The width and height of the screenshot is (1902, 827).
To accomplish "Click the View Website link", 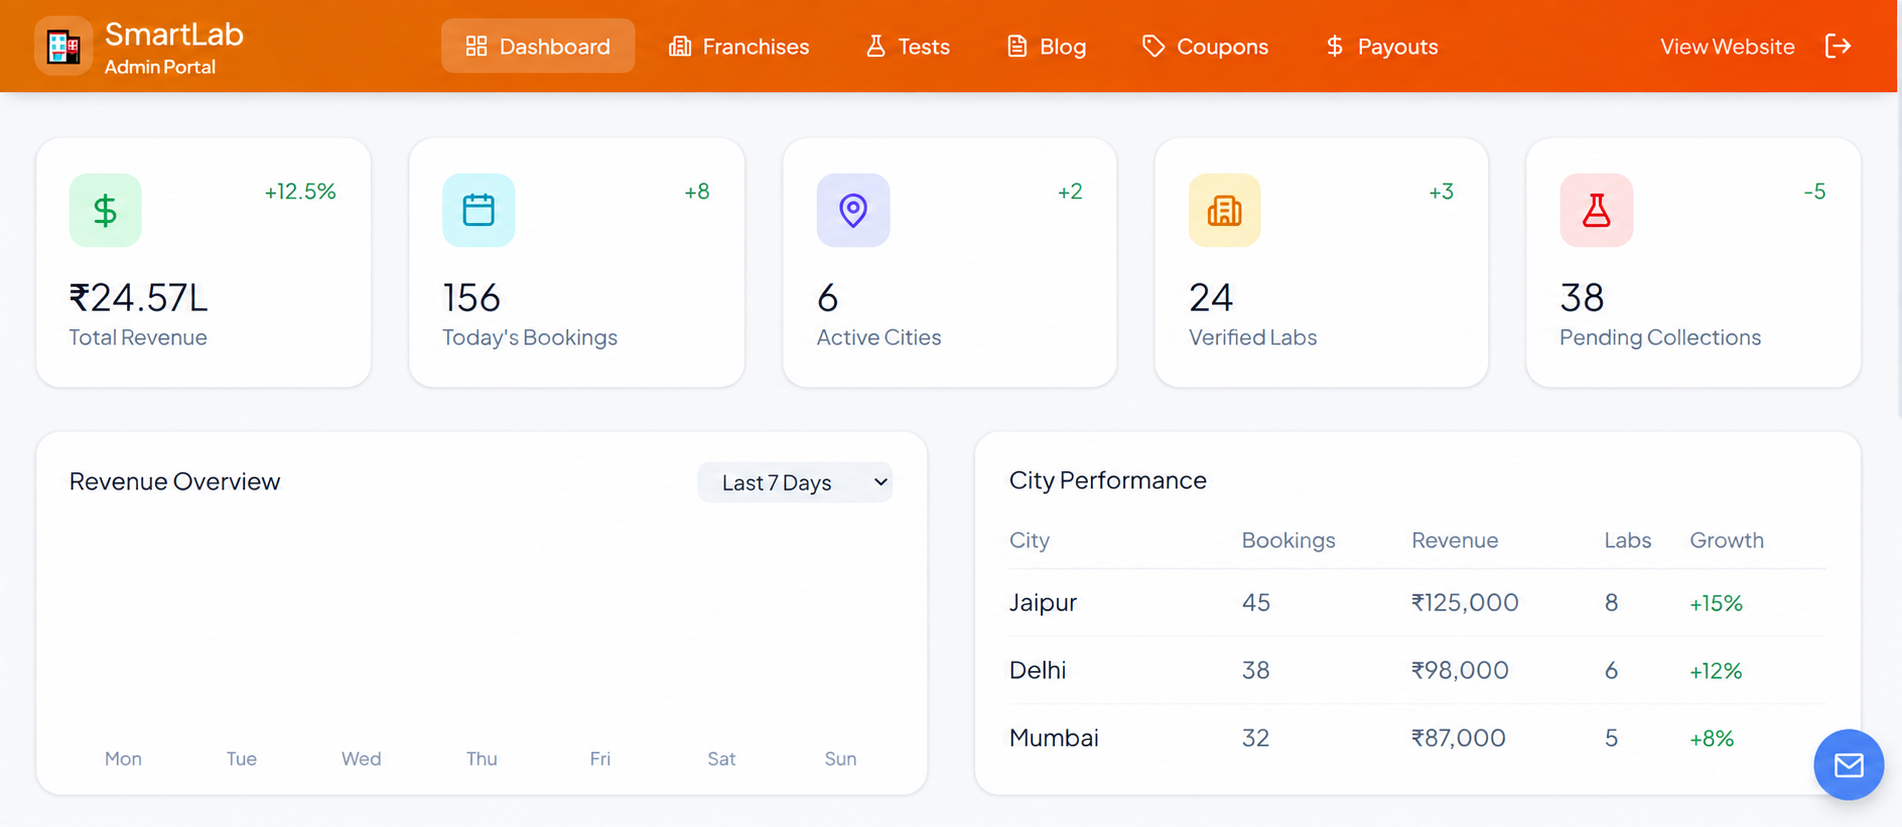I will click(x=1727, y=46).
